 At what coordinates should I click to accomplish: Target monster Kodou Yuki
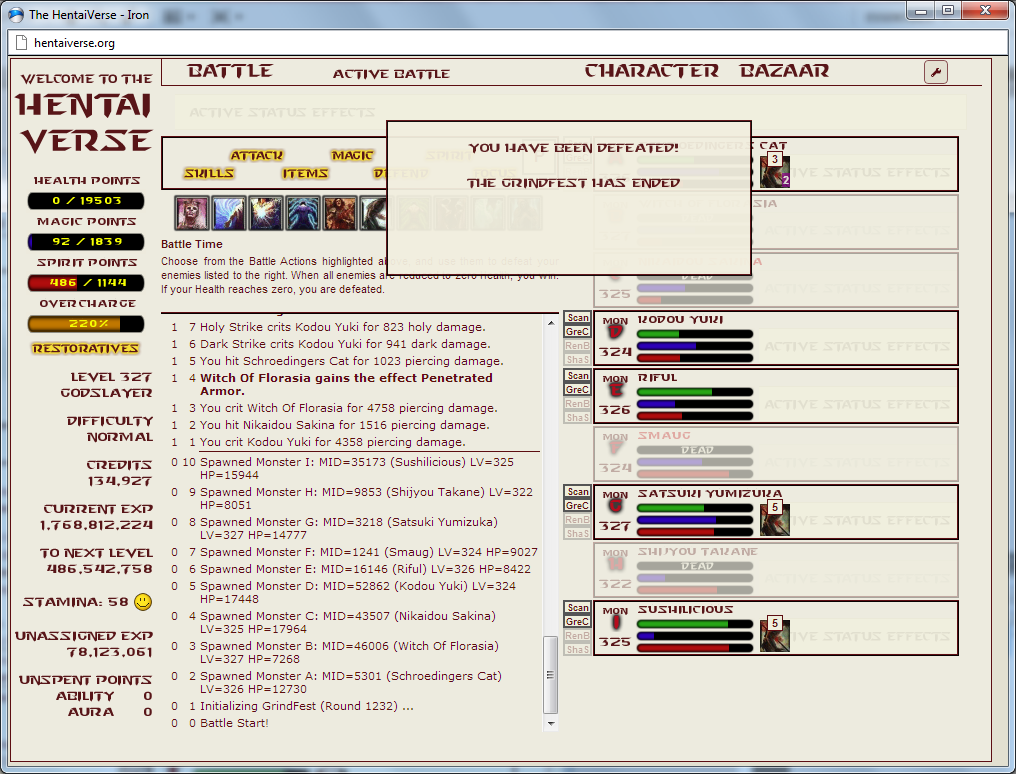(x=776, y=337)
